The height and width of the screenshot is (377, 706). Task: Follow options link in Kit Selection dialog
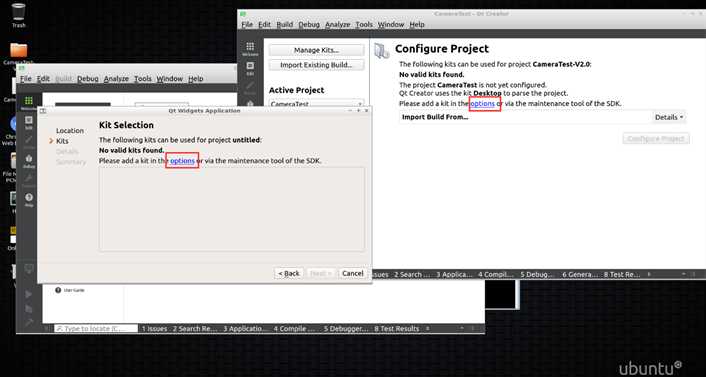click(x=182, y=160)
